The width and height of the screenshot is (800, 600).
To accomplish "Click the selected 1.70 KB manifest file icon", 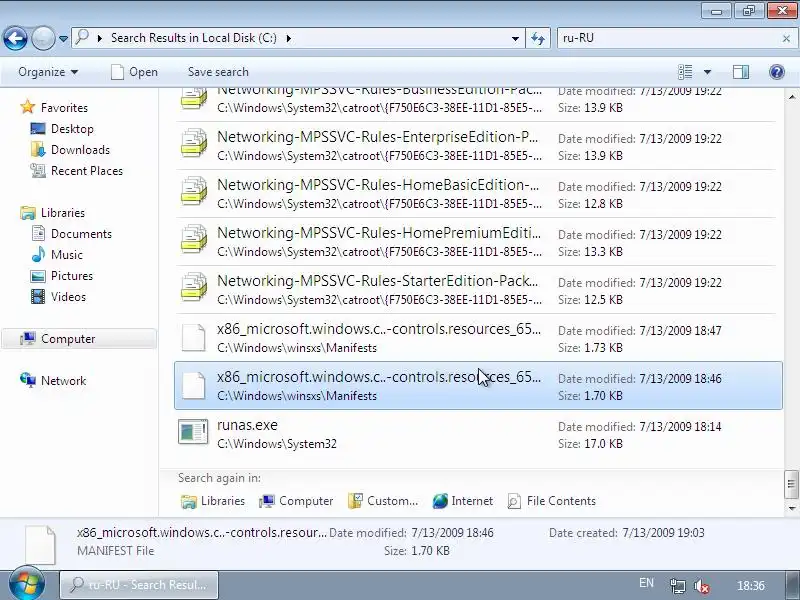I will tap(194, 385).
